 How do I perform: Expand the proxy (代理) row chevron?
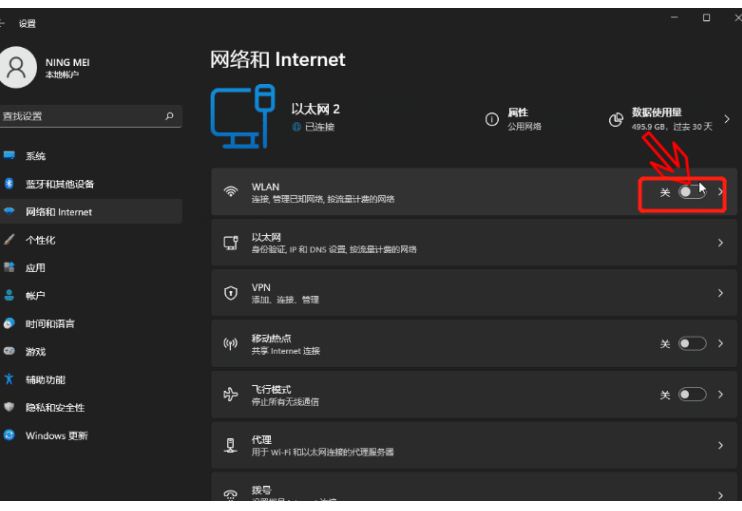[720, 445]
